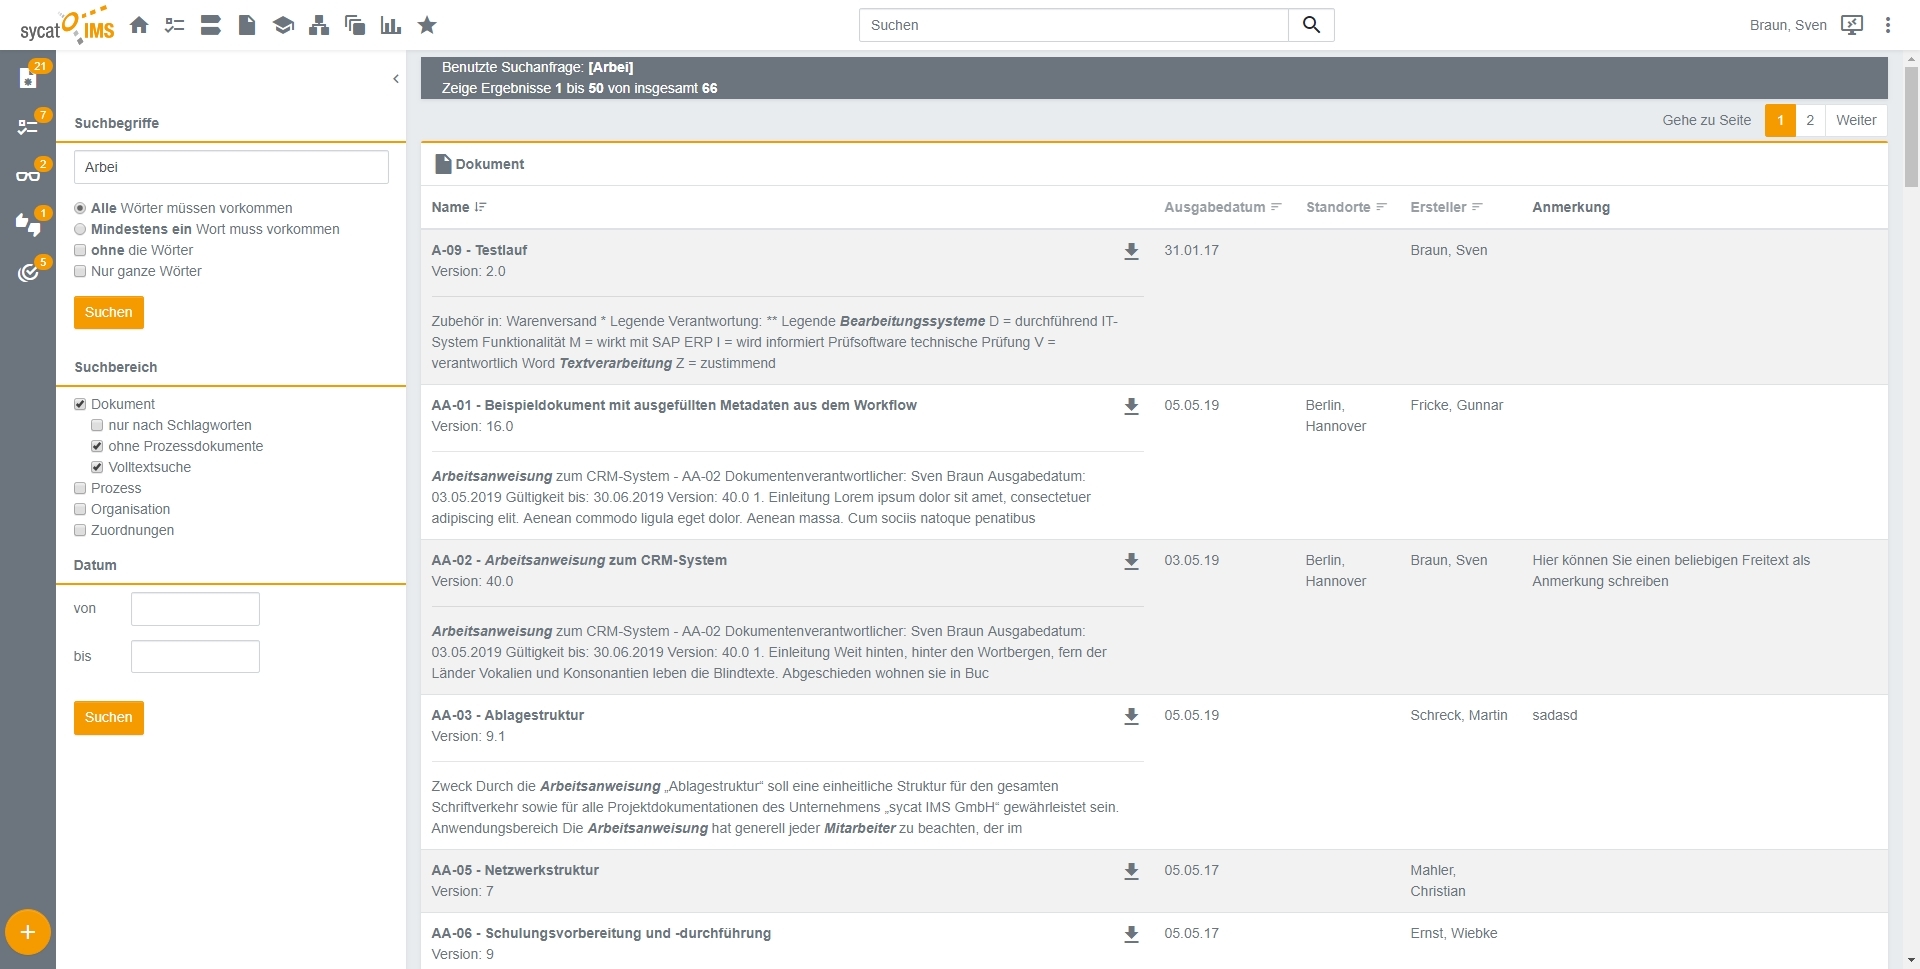This screenshot has width=1920, height=969.
Task: Click the orange plus add button
Action: [x=28, y=932]
